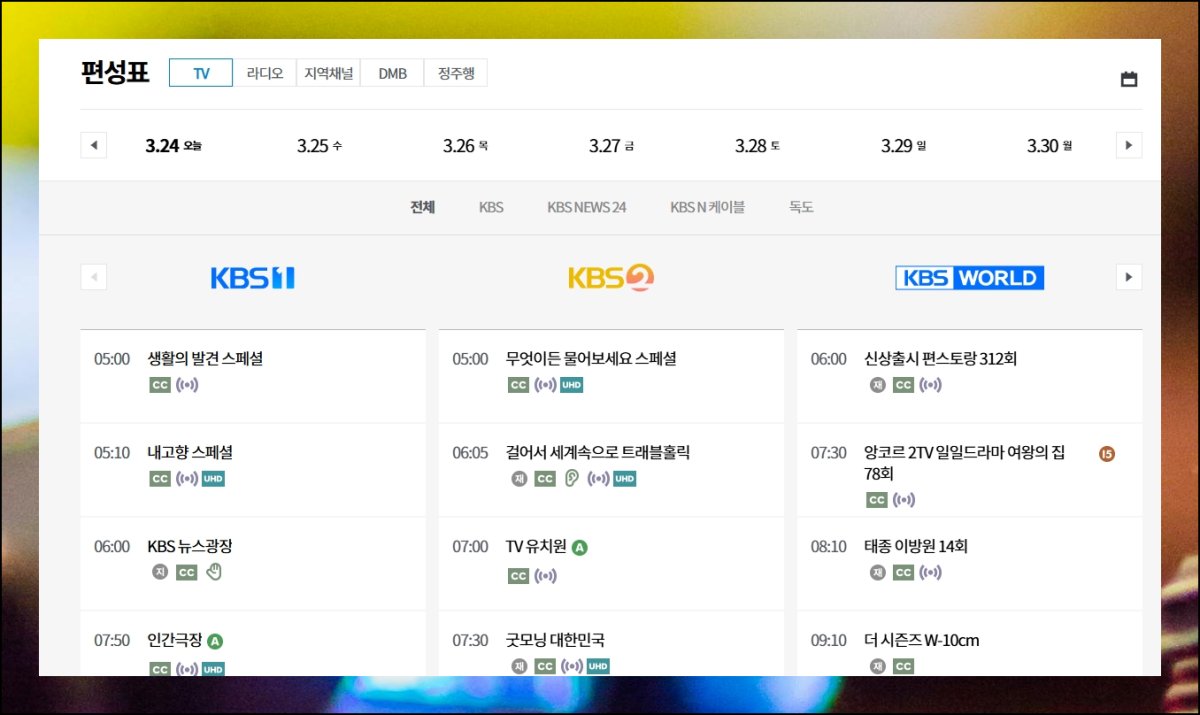The height and width of the screenshot is (715, 1200).
Task: Filter channels by KBS
Action: (x=491, y=208)
